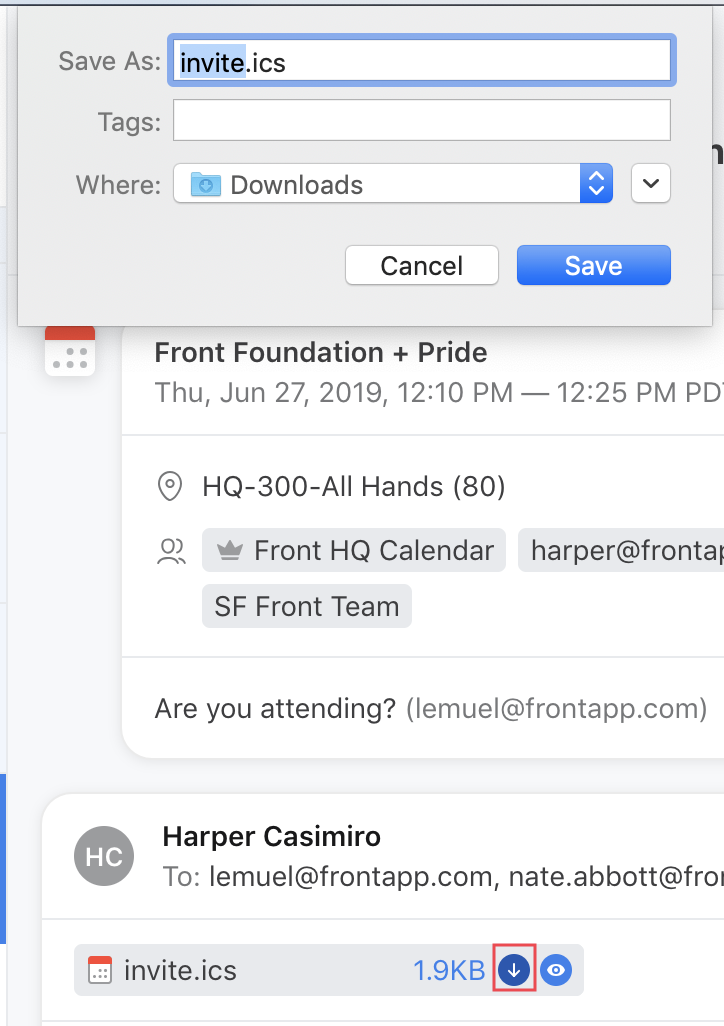Preview invite.ics with the eye icon

coord(556,970)
